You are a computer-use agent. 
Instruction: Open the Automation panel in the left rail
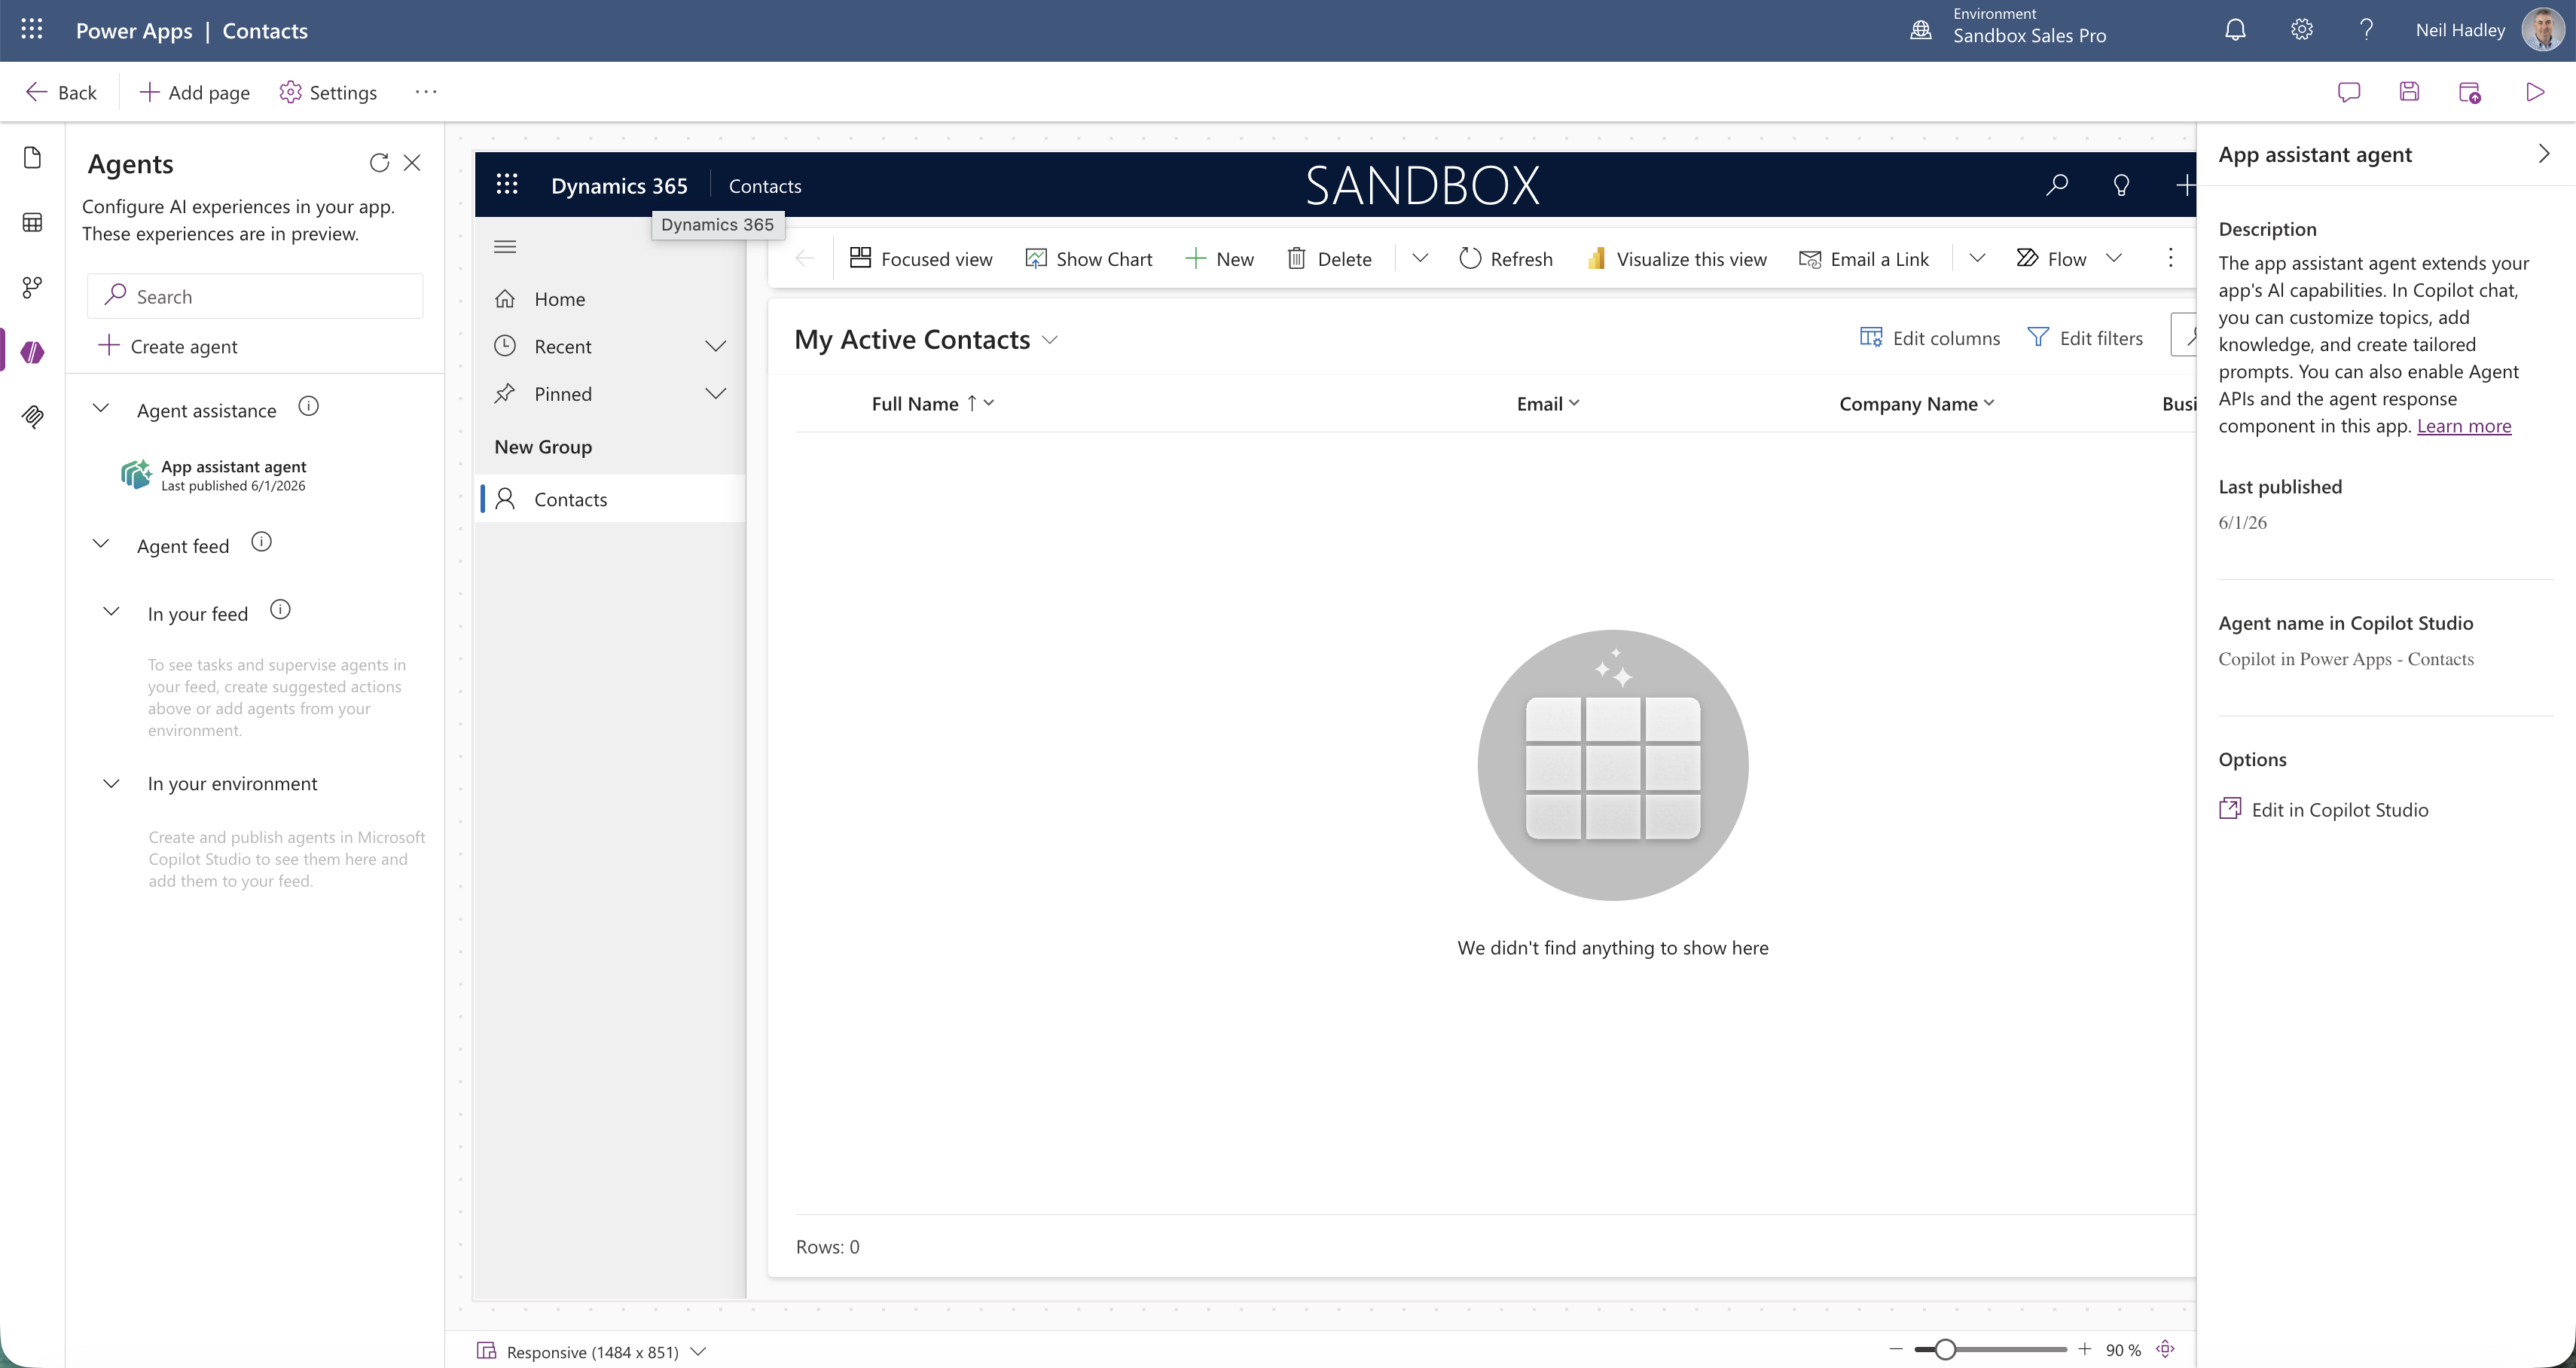tap(32, 287)
